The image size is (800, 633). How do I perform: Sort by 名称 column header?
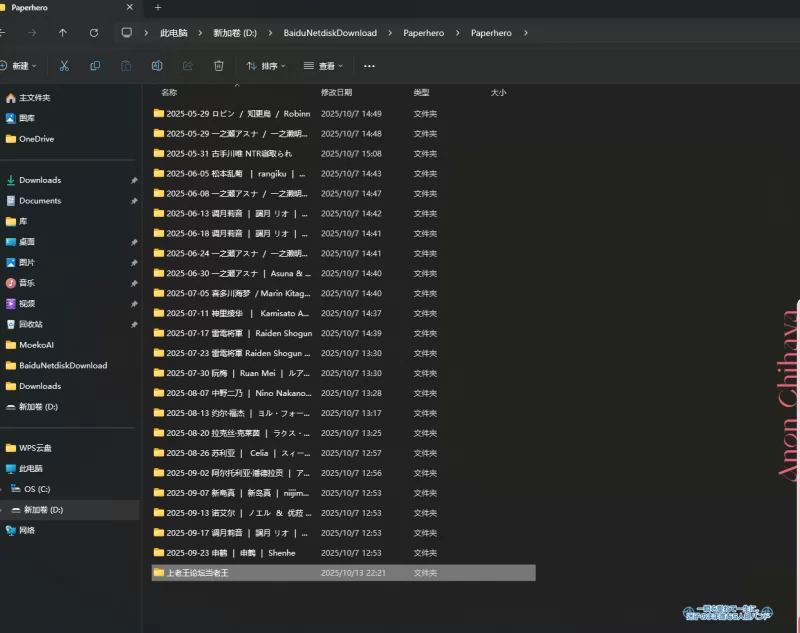[169, 92]
